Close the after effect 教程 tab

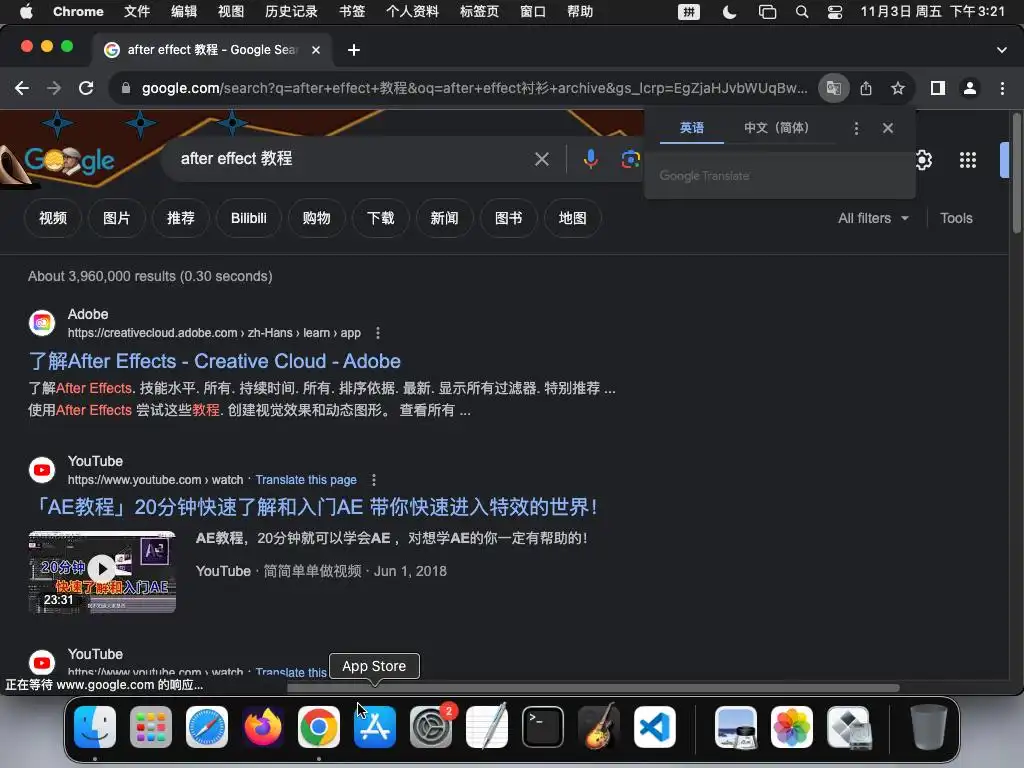[315, 50]
